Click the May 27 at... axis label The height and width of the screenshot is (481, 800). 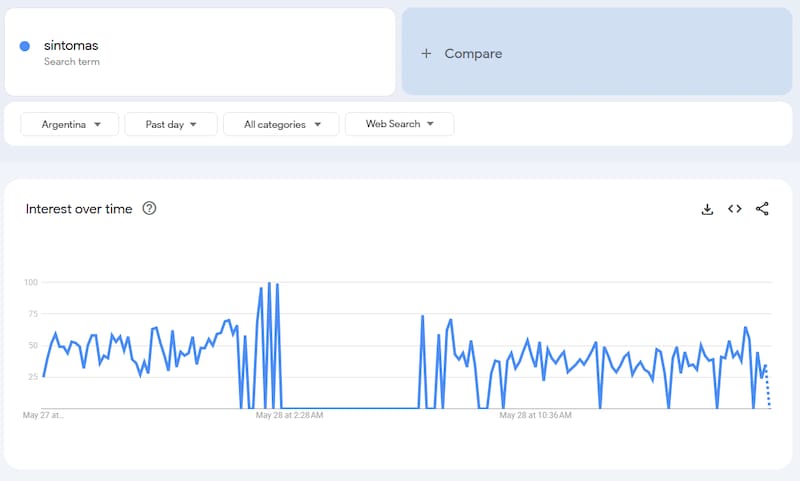[43, 415]
